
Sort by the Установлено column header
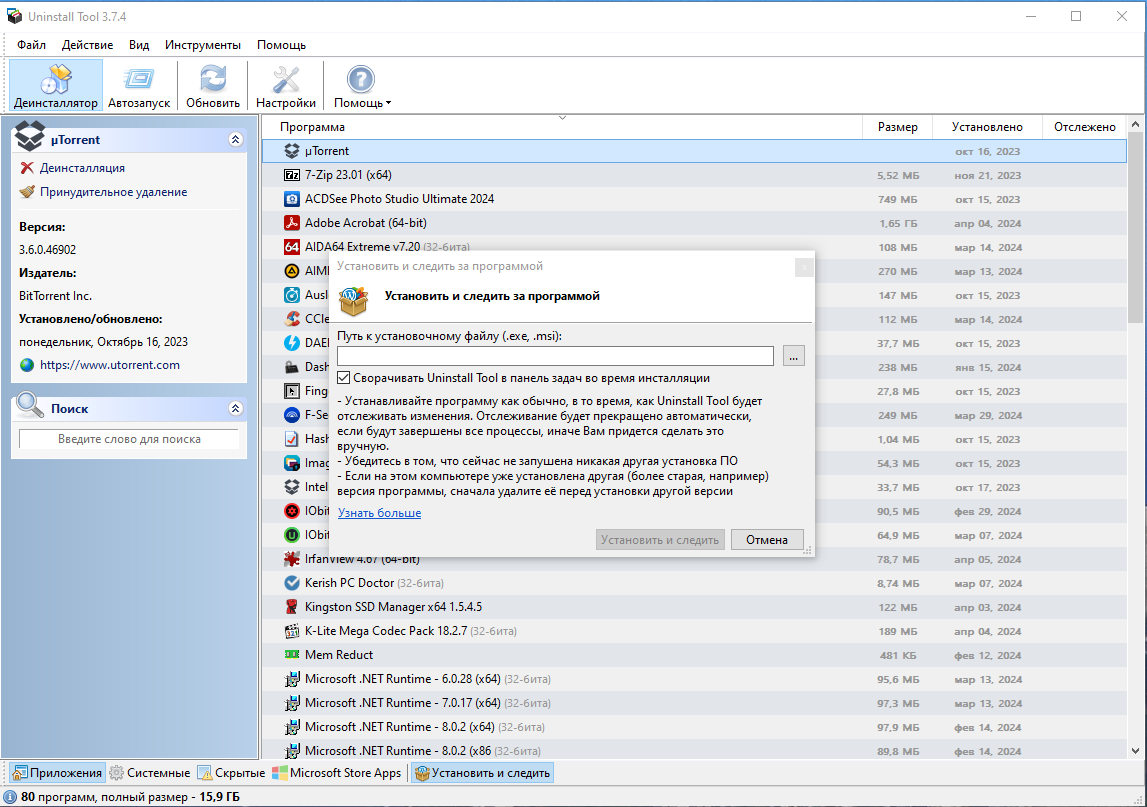coord(987,127)
